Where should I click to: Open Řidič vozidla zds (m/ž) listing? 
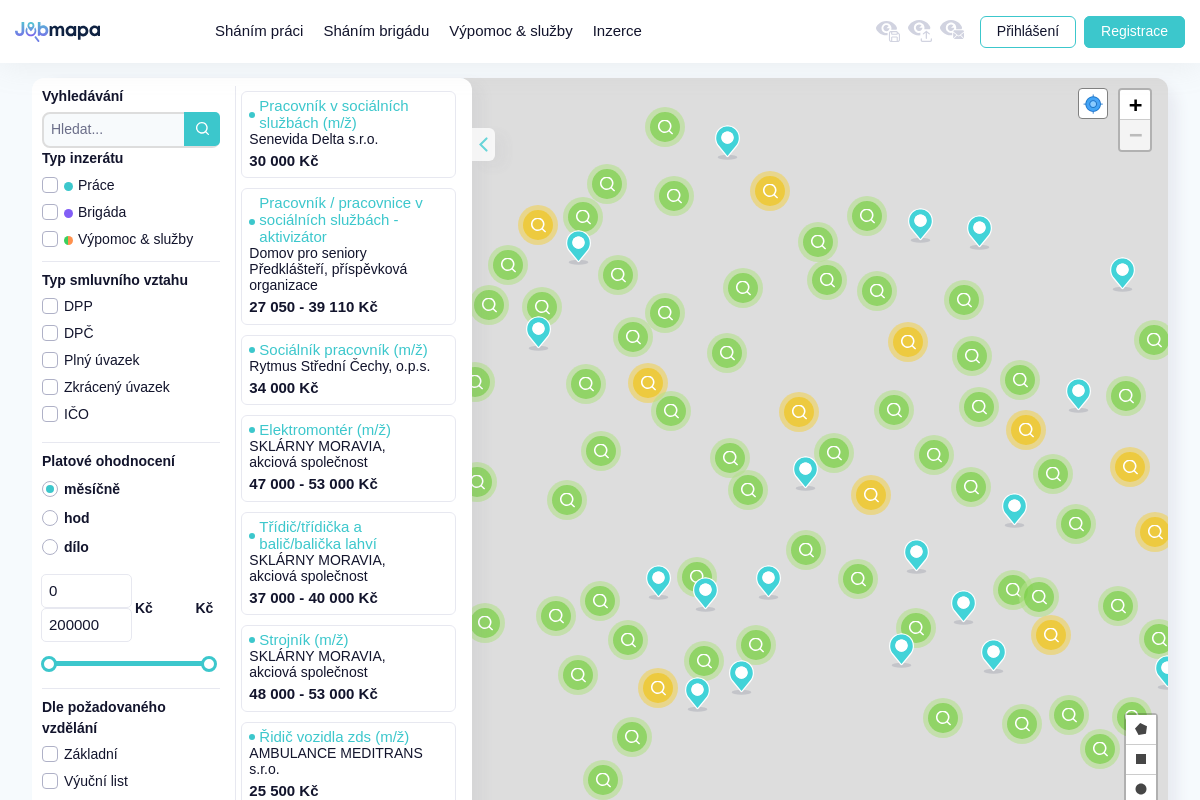[x=334, y=737]
